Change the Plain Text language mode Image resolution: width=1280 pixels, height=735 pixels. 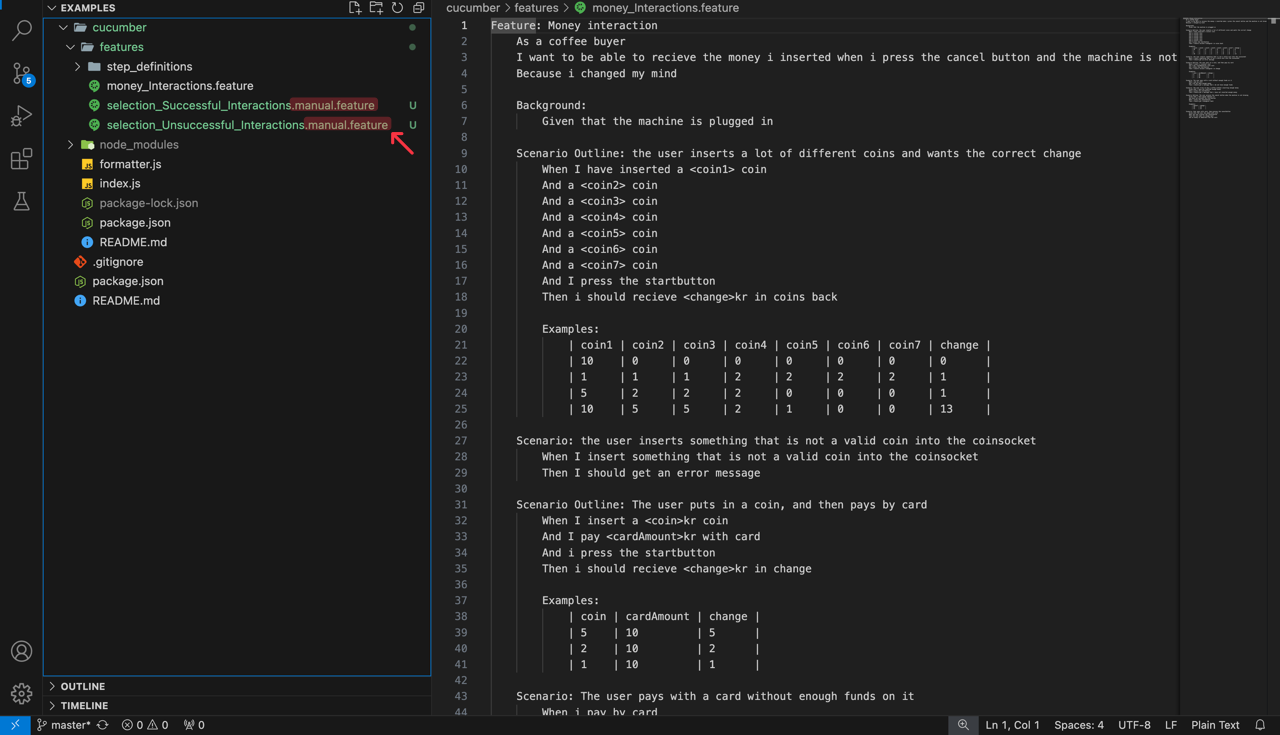click(x=1215, y=724)
